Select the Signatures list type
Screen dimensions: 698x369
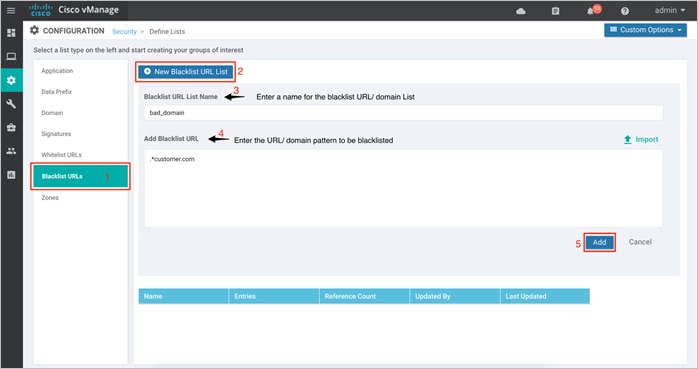pyautogui.click(x=56, y=134)
